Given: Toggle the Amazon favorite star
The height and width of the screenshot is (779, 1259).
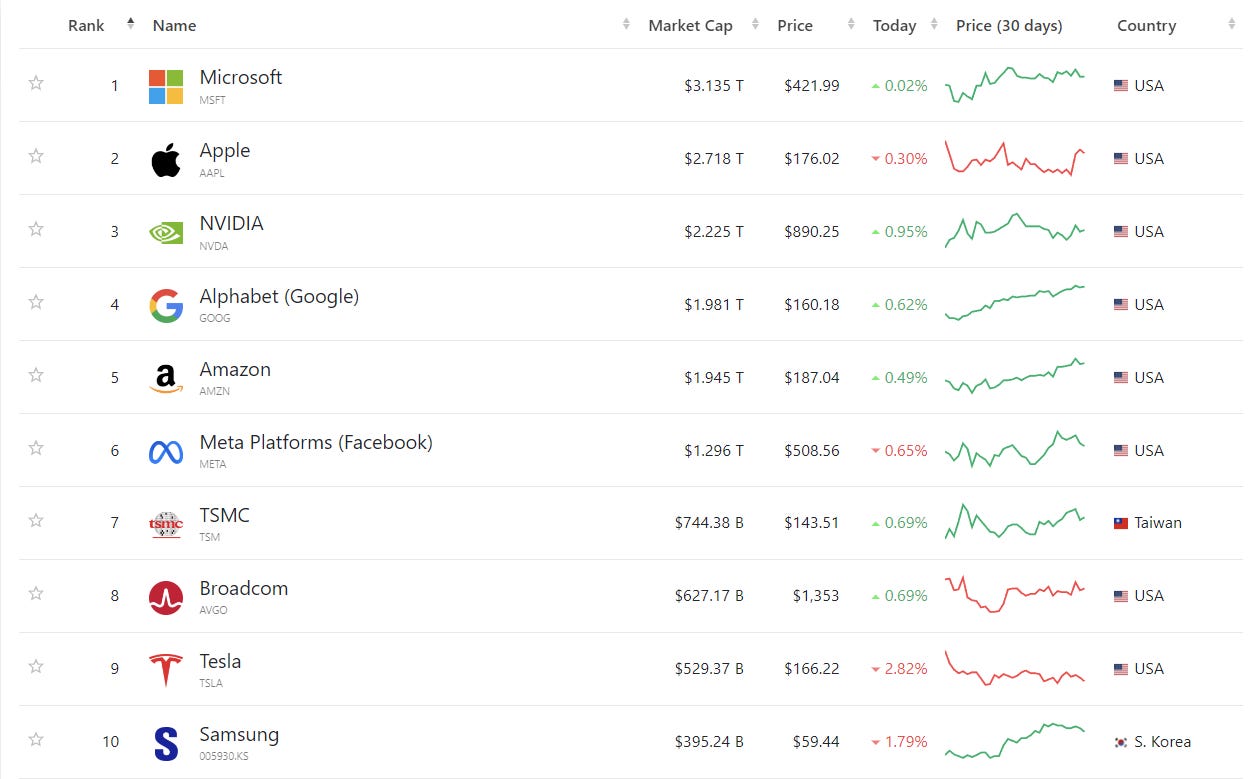Looking at the screenshot, I should pyautogui.click(x=36, y=375).
